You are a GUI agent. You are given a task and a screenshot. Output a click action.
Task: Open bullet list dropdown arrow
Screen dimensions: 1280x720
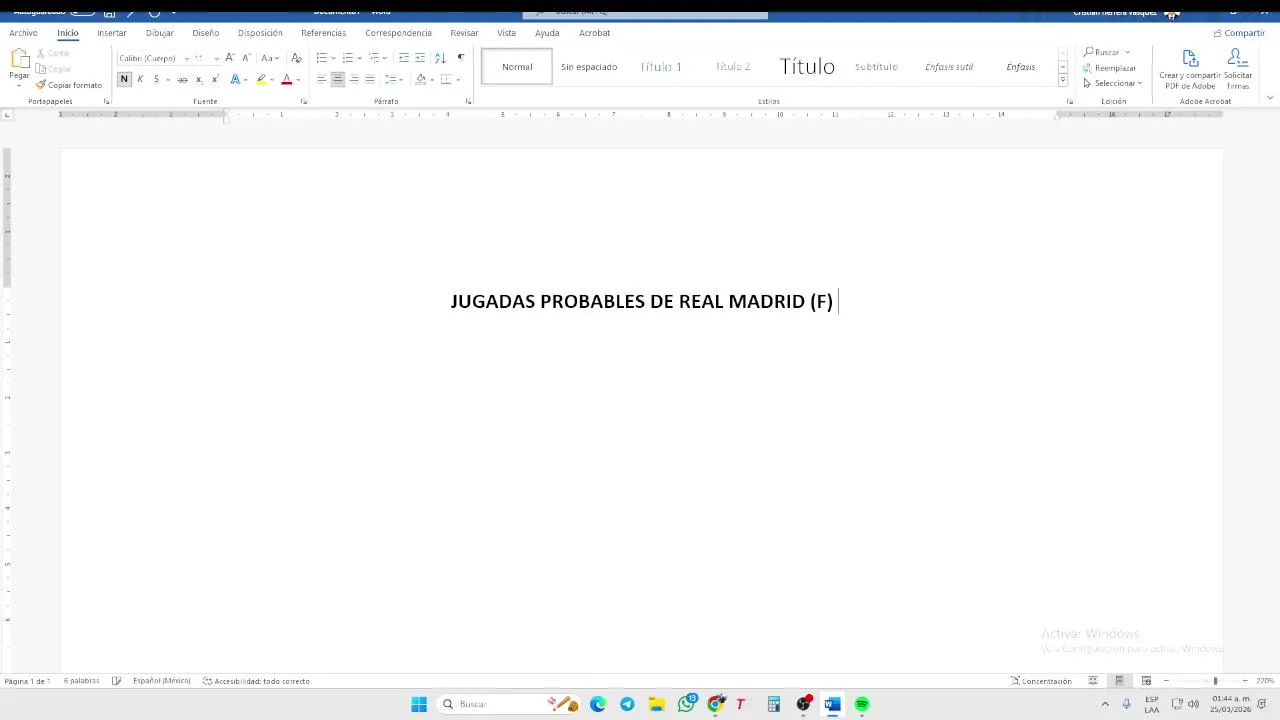(x=333, y=58)
